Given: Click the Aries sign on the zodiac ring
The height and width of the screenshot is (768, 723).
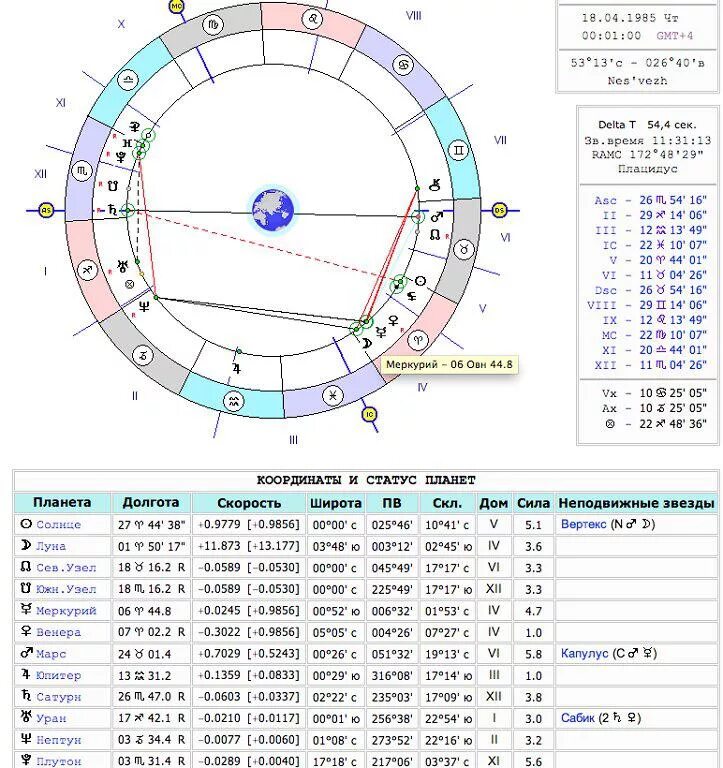Looking at the screenshot, I should (418, 340).
